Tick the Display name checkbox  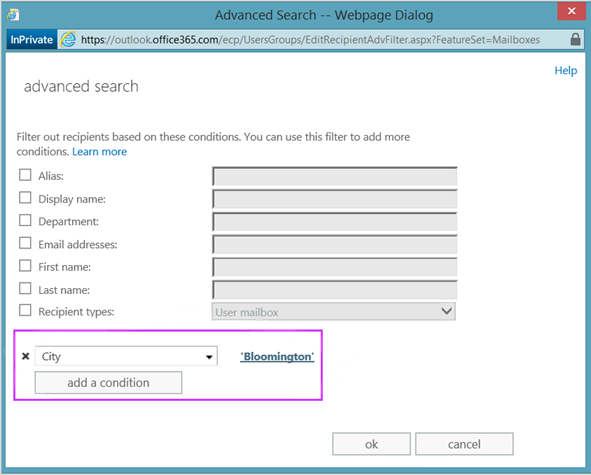click(x=25, y=198)
